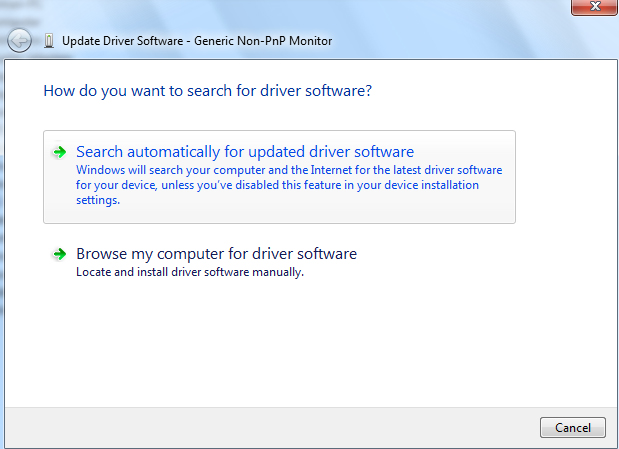Image resolution: width=619 pixels, height=449 pixels.
Task: Close the Update Driver Software window
Action: [x=595, y=6]
